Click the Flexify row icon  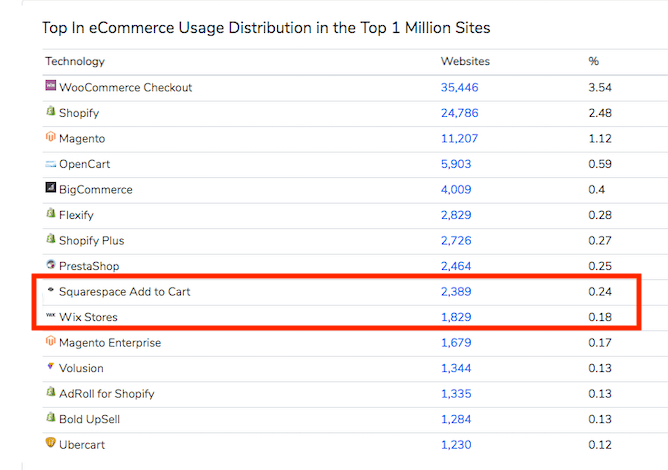tap(51, 213)
